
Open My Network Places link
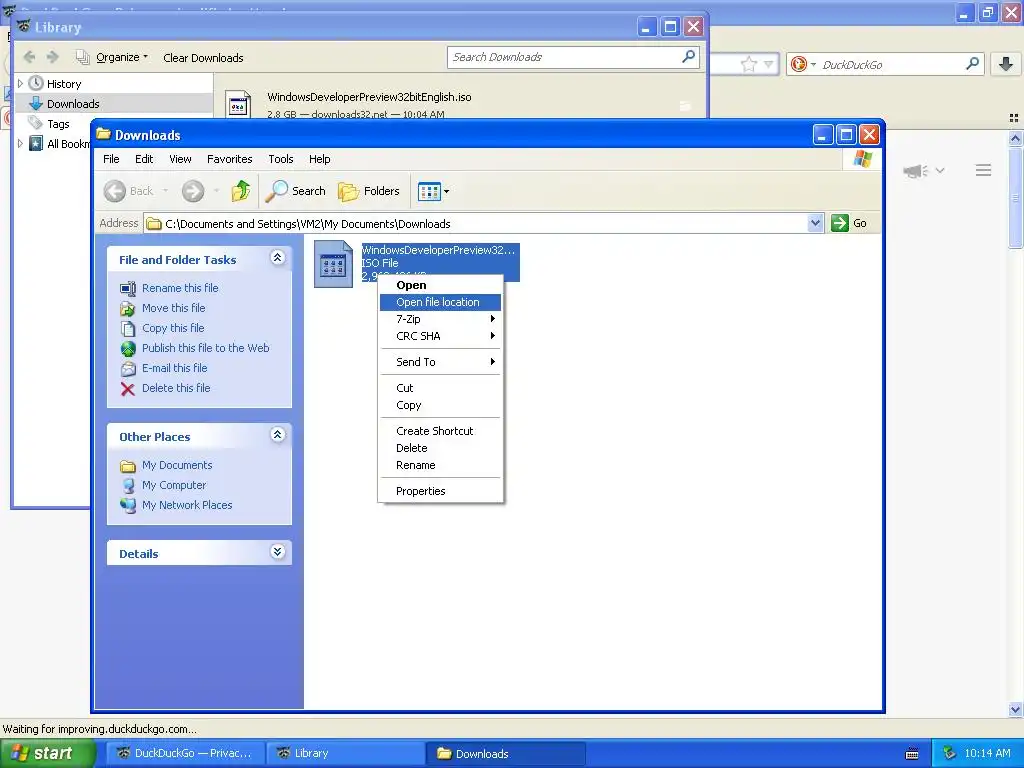tap(187, 505)
